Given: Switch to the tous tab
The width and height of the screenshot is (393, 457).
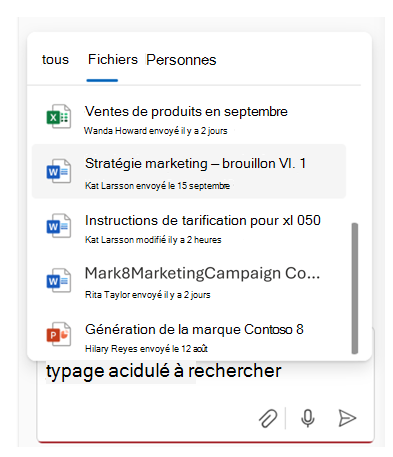Looking at the screenshot, I should click(x=55, y=60).
